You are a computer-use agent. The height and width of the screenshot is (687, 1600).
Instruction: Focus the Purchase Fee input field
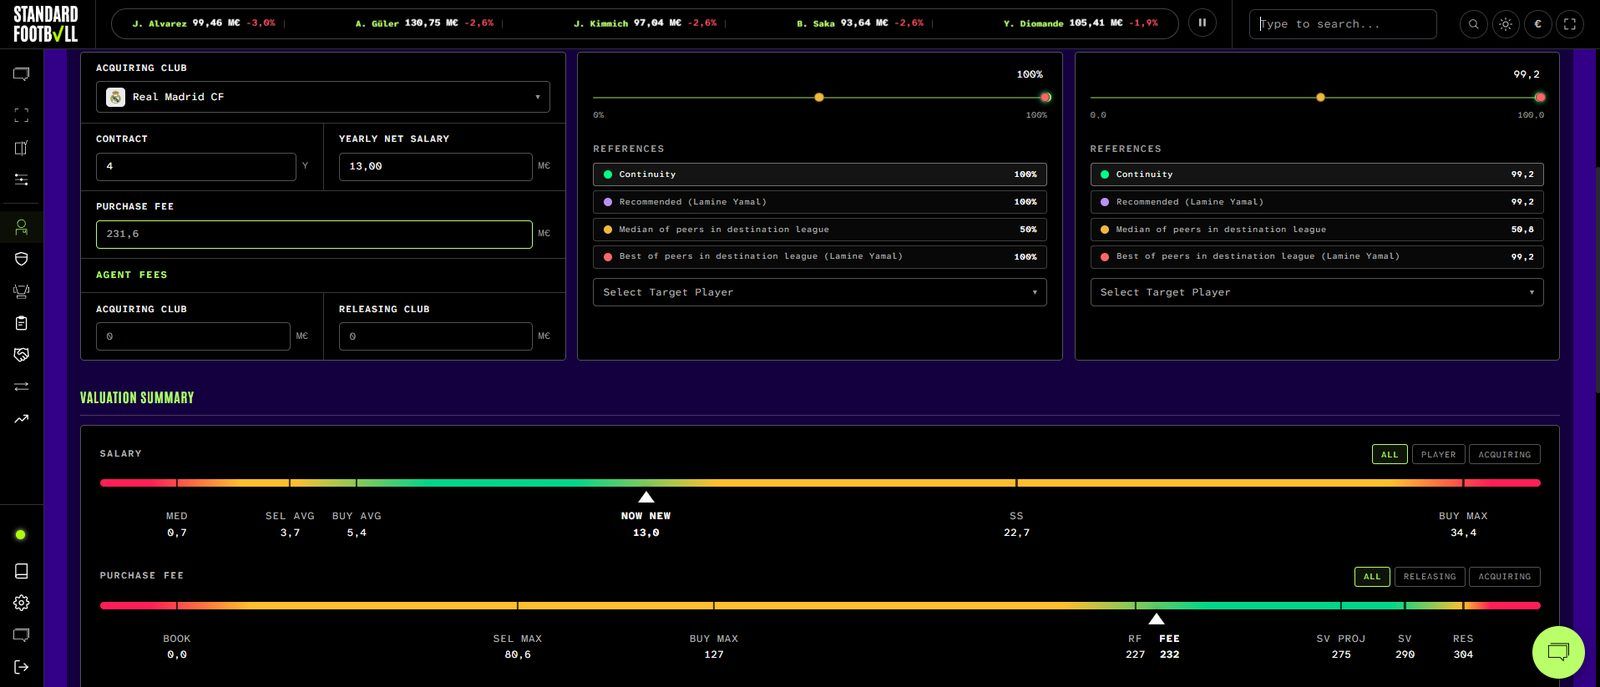pos(314,234)
